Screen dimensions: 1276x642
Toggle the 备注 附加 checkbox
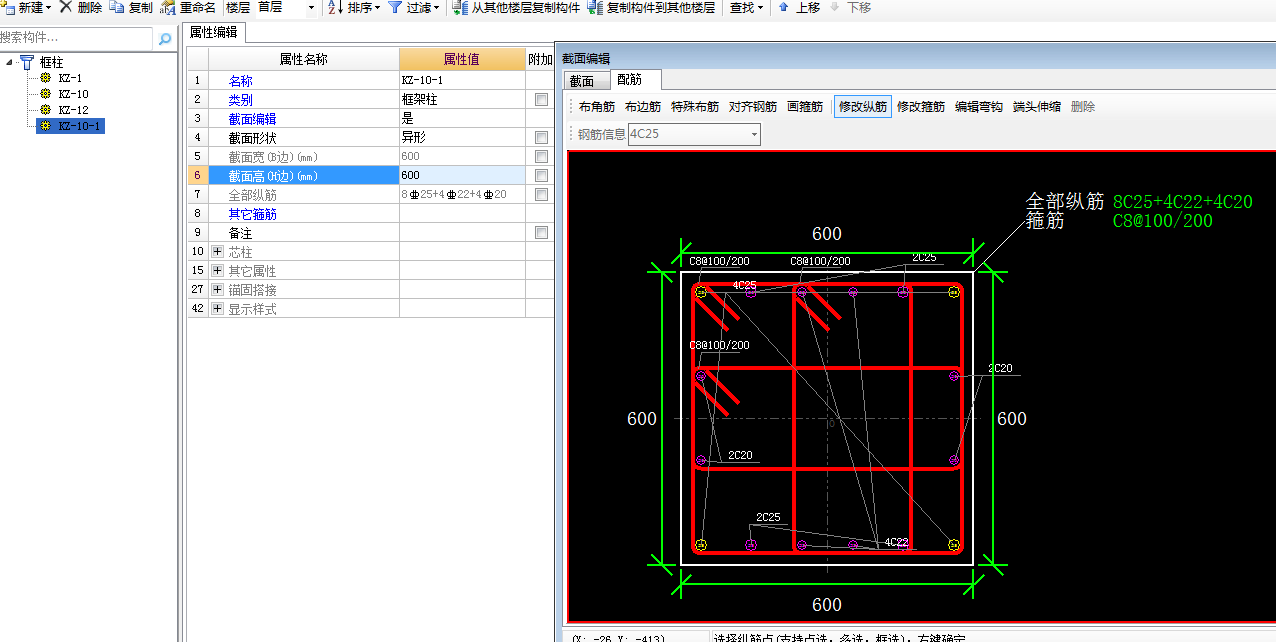[541, 233]
